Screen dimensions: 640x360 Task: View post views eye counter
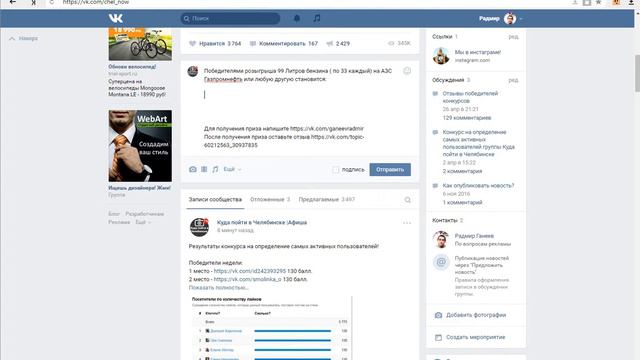click(399, 43)
